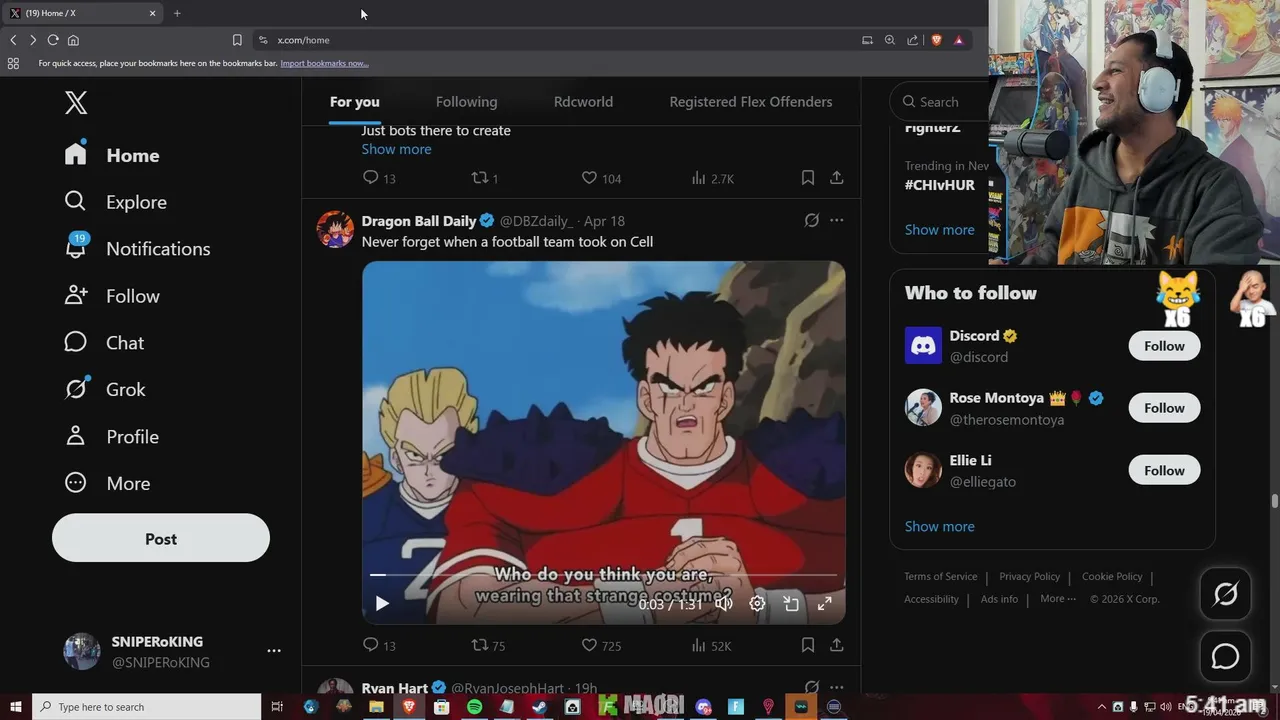
Task: Expand truncated post with Show more
Action: coord(396,149)
